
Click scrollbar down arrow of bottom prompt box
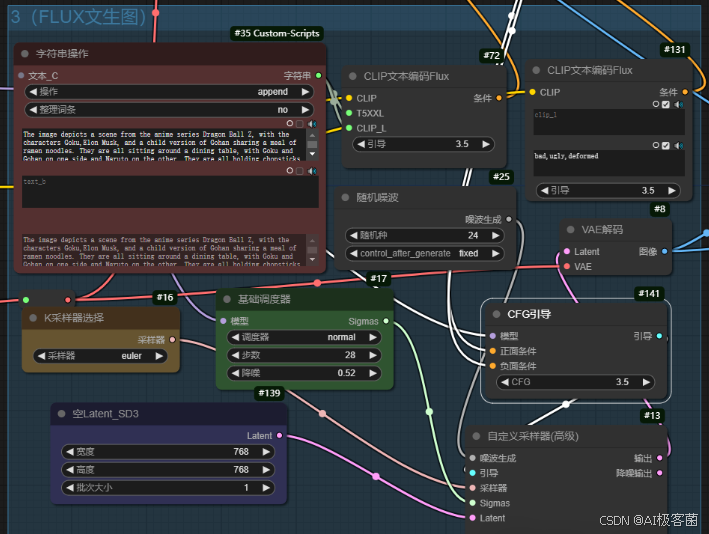click(312, 260)
